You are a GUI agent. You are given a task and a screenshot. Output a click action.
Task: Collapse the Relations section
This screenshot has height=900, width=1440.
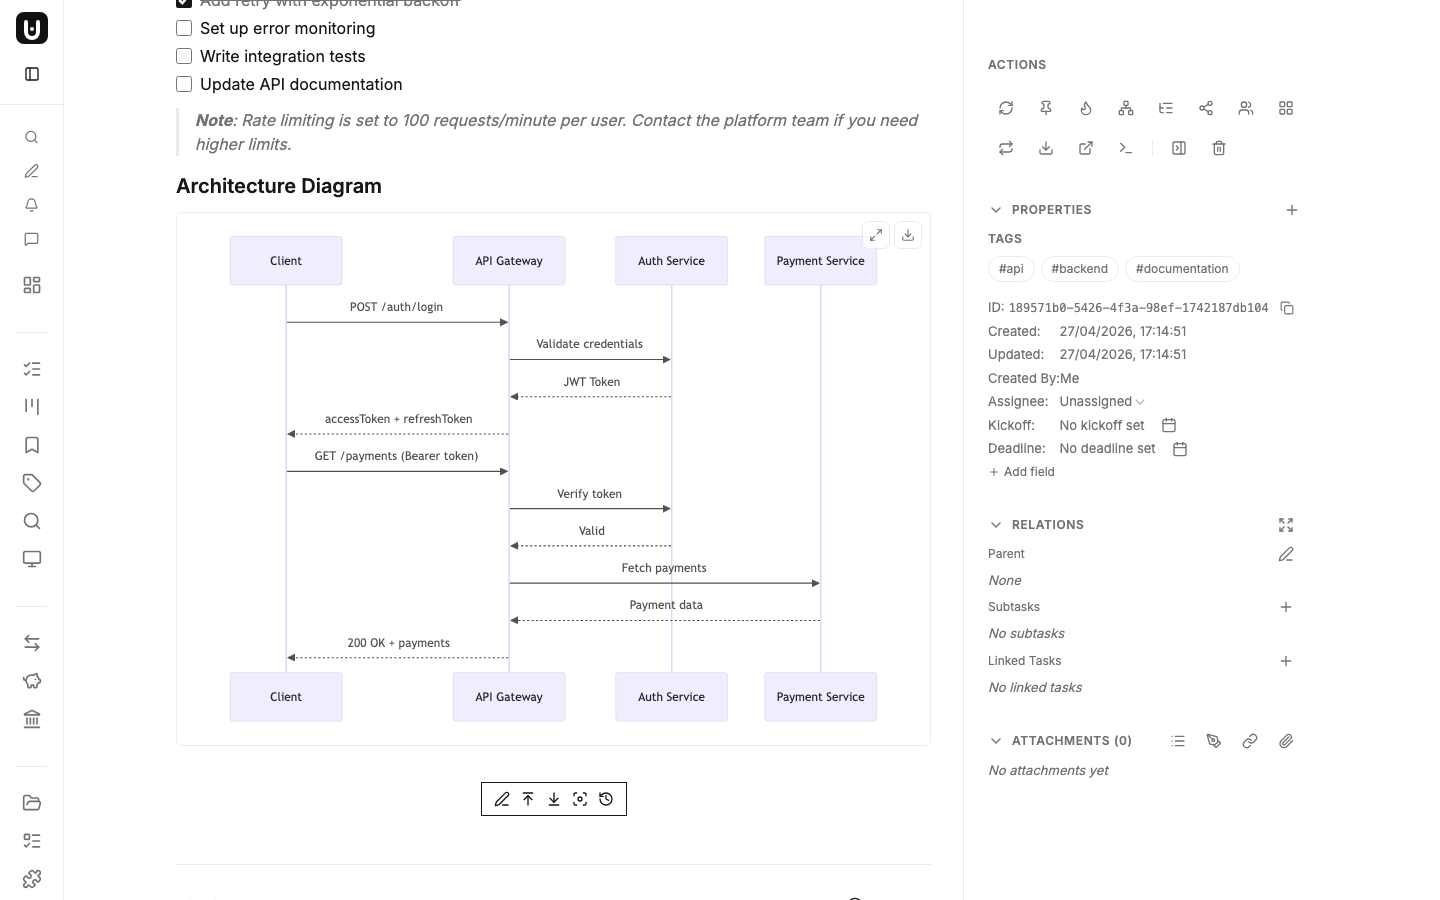[996, 525]
